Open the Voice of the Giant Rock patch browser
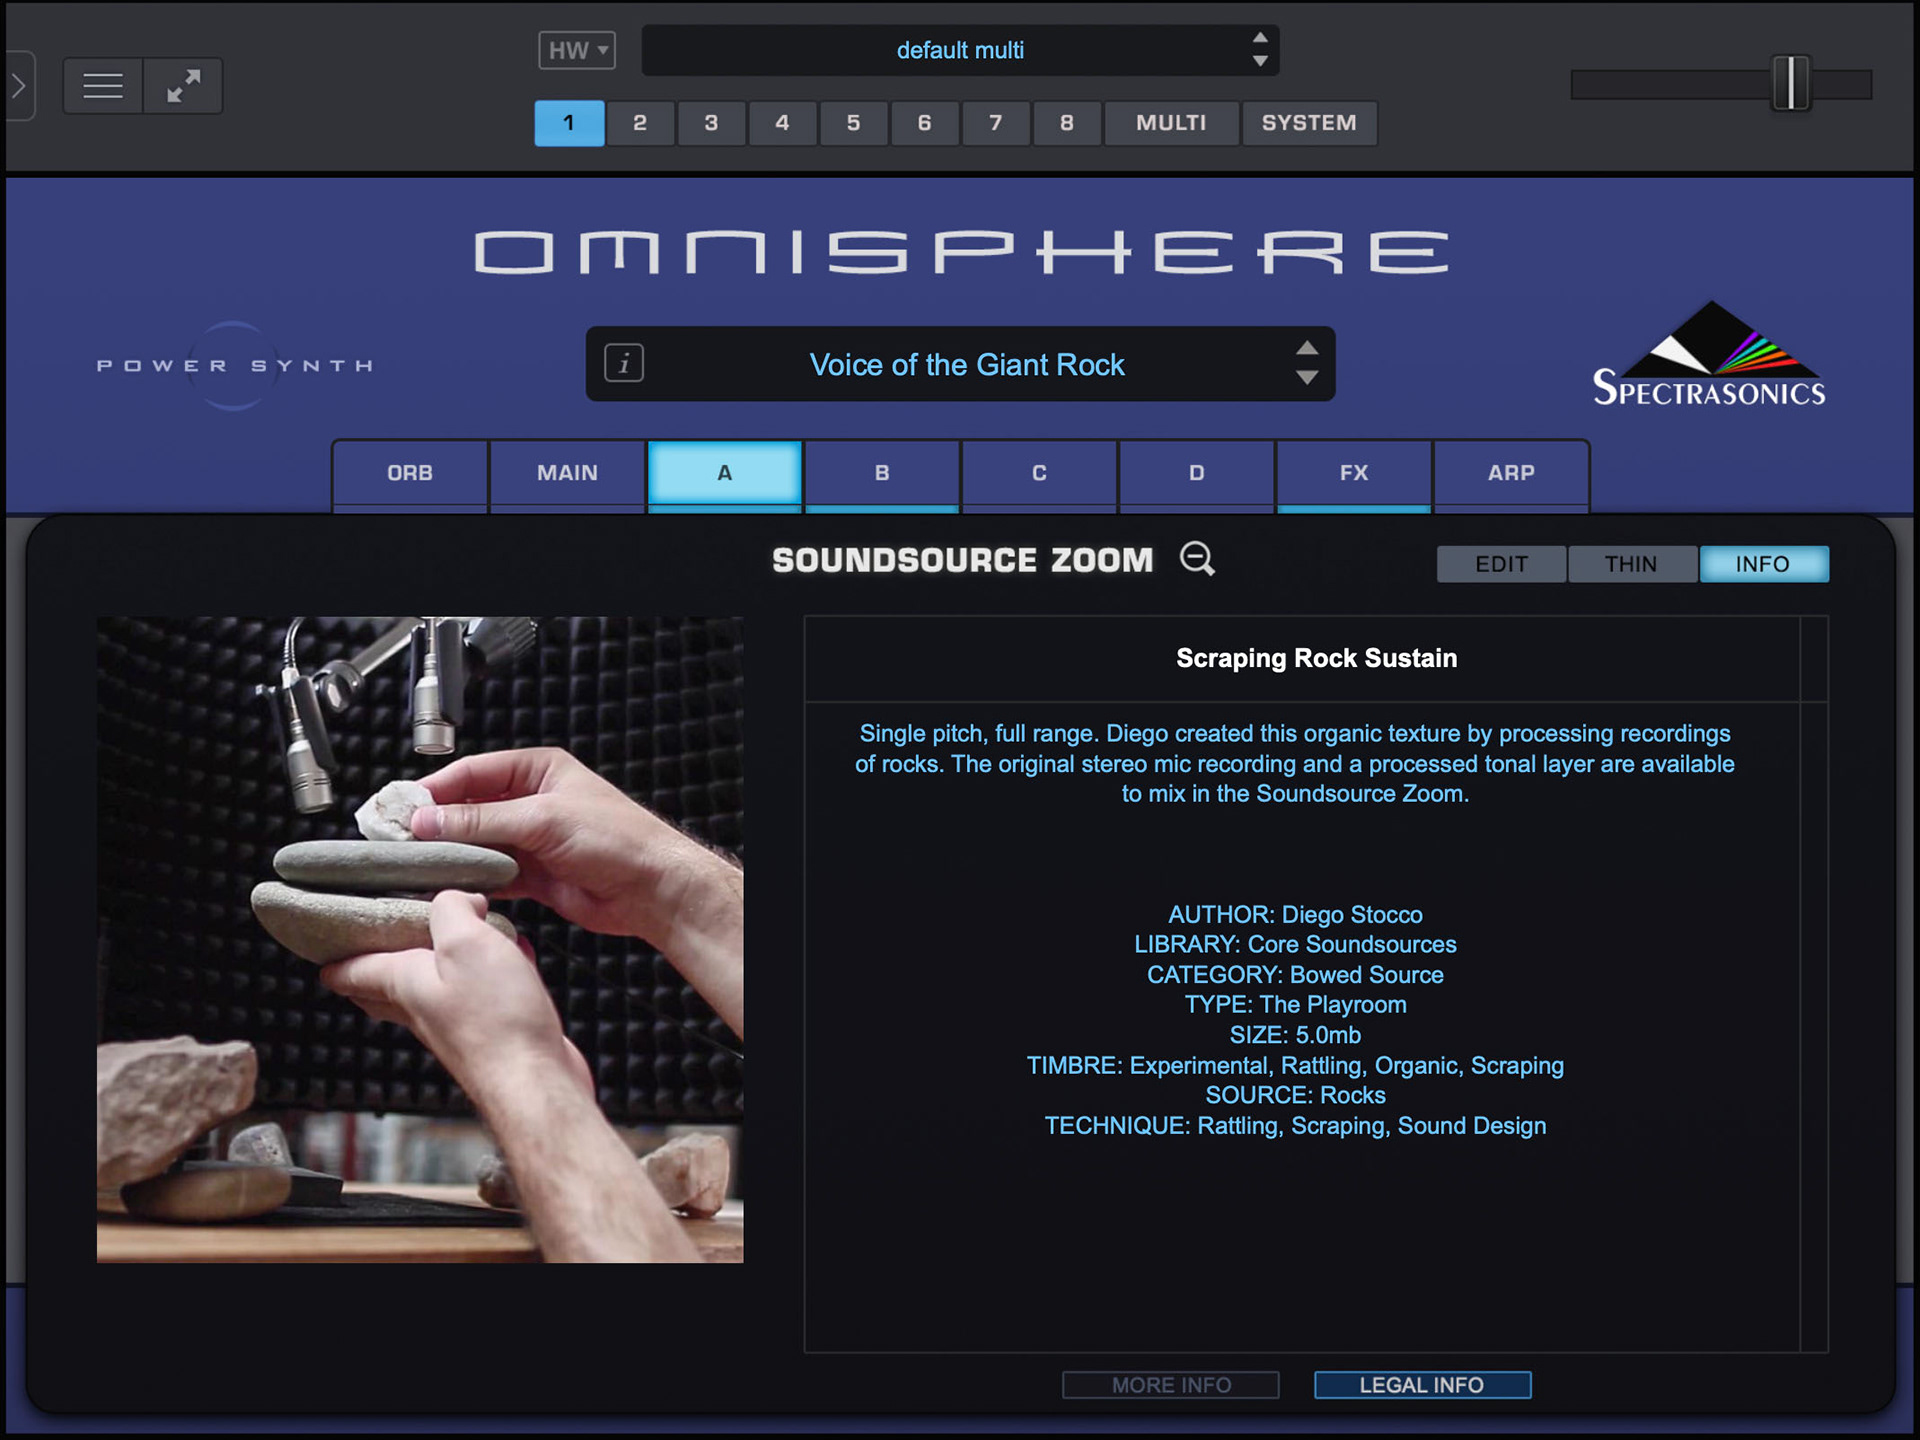 pyautogui.click(x=966, y=364)
